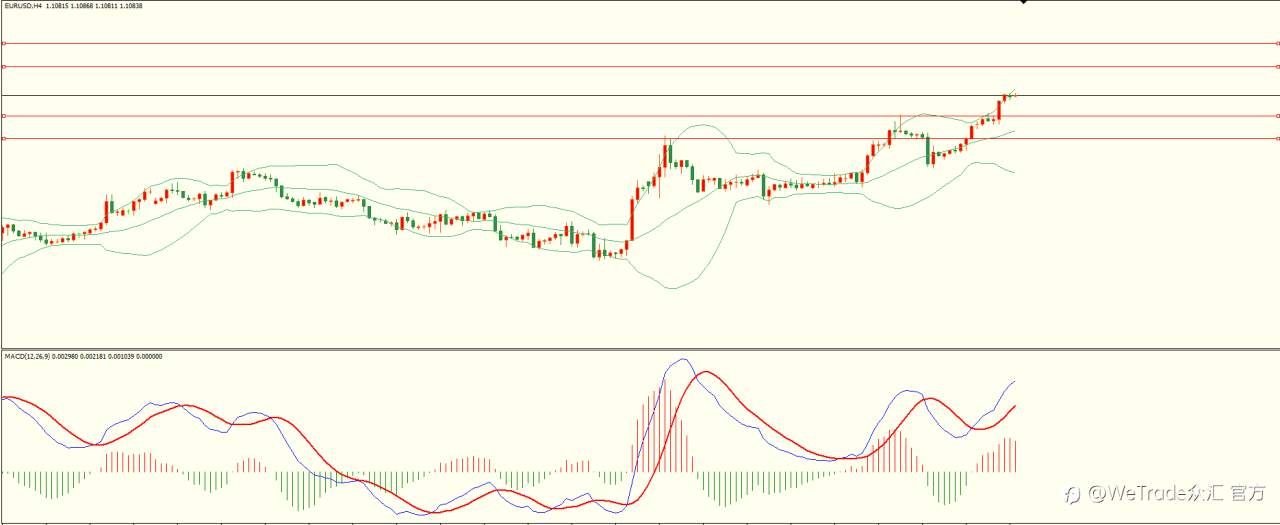Select the close price value 1.10838
The width and height of the screenshot is (1280, 525).
pyautogui.click(x=131, y=6)
